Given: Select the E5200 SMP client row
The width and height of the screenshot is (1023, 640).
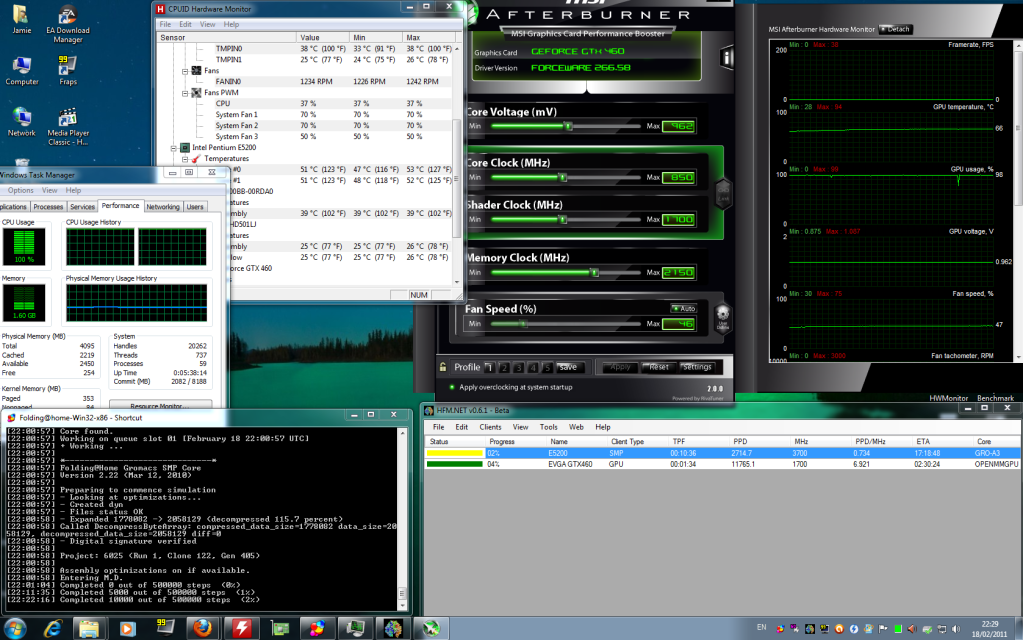Looking at the screenshot, I should click(x=722, y=453).
